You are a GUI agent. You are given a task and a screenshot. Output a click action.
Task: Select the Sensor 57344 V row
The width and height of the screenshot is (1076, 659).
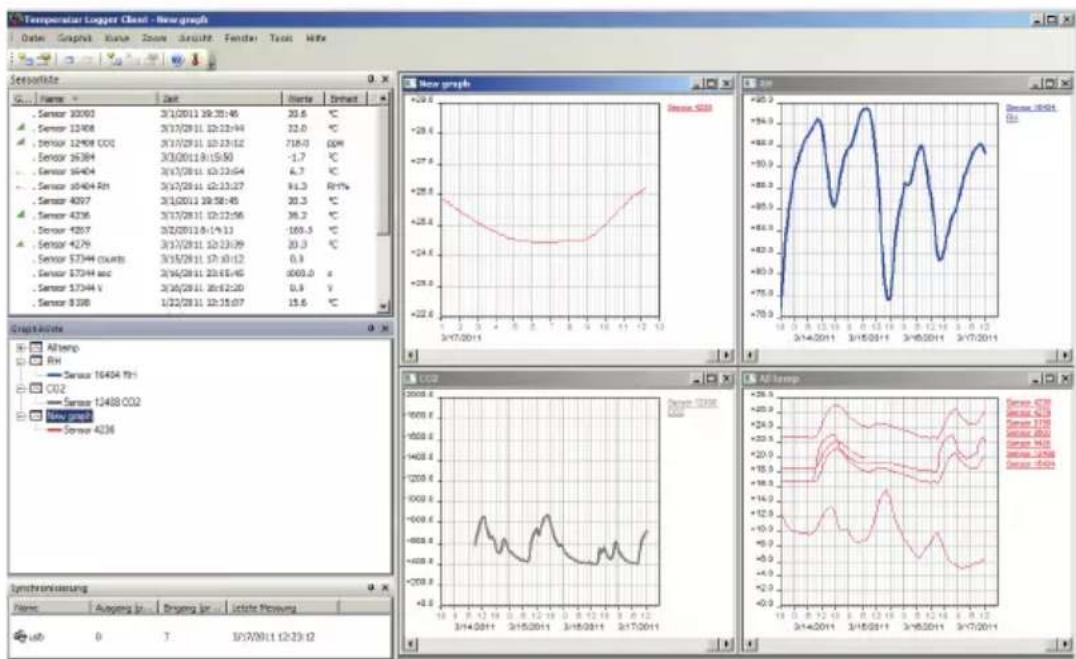click(x=194, y=288)
